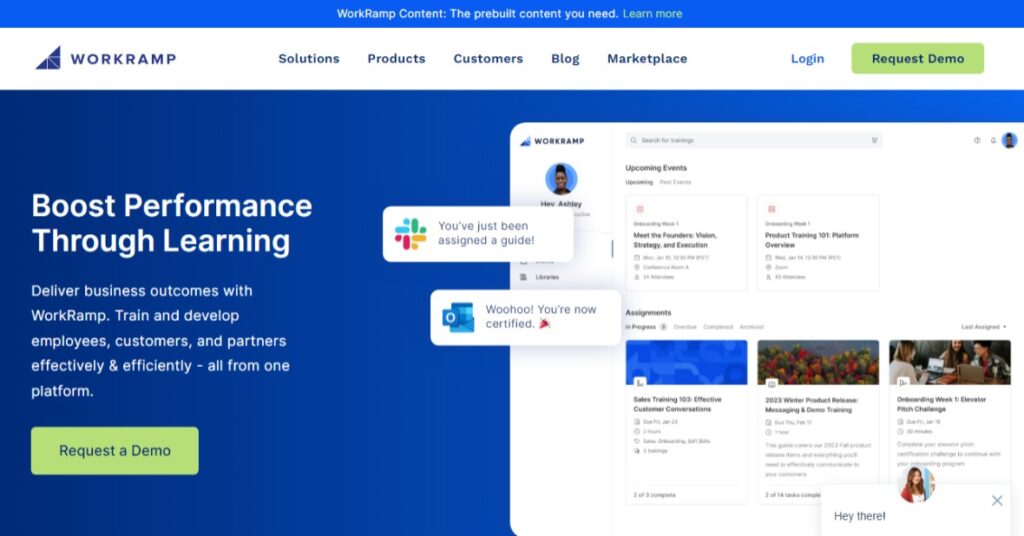Screen dimensions: 1024x536
Task: Click the filter icon inside the search bar
Action: point(874,140)
